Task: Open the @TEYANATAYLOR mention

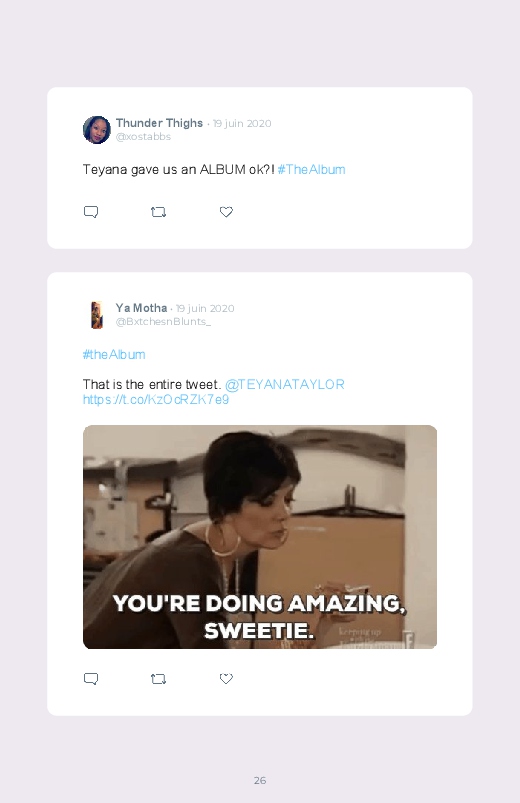Action: 284,384
